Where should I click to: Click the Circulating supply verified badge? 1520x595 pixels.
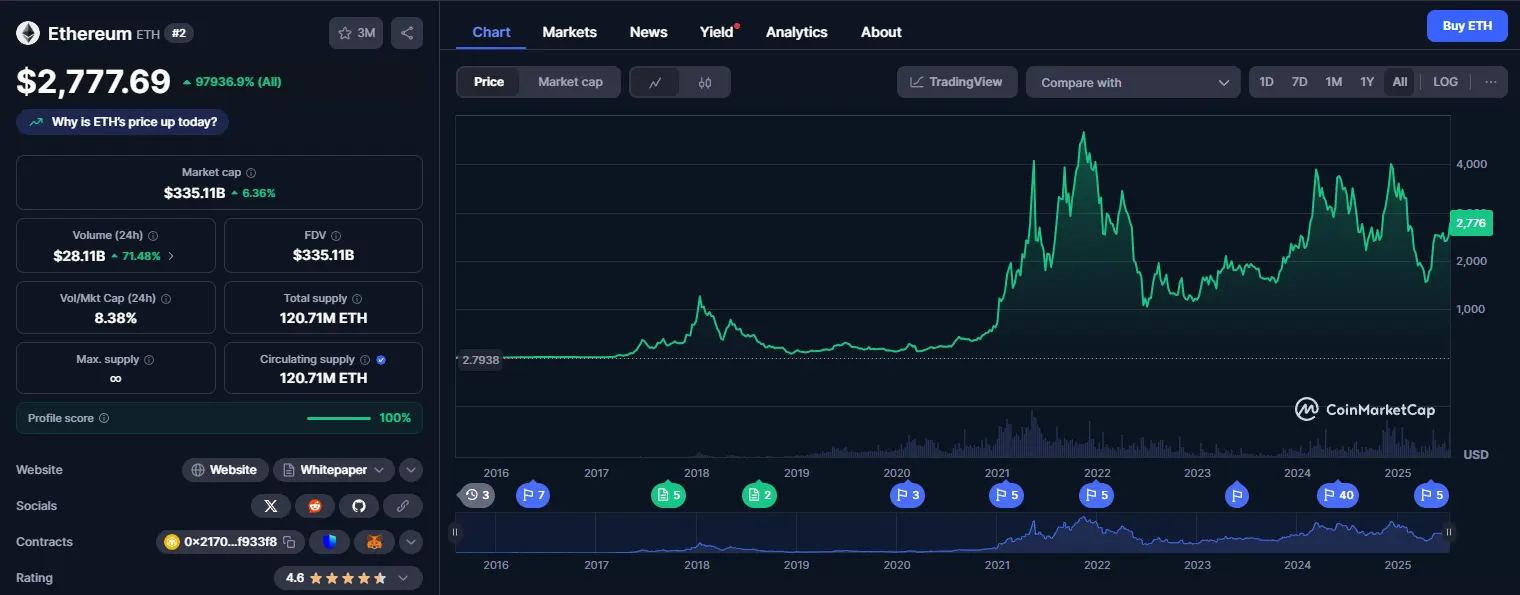click(381, 360)
